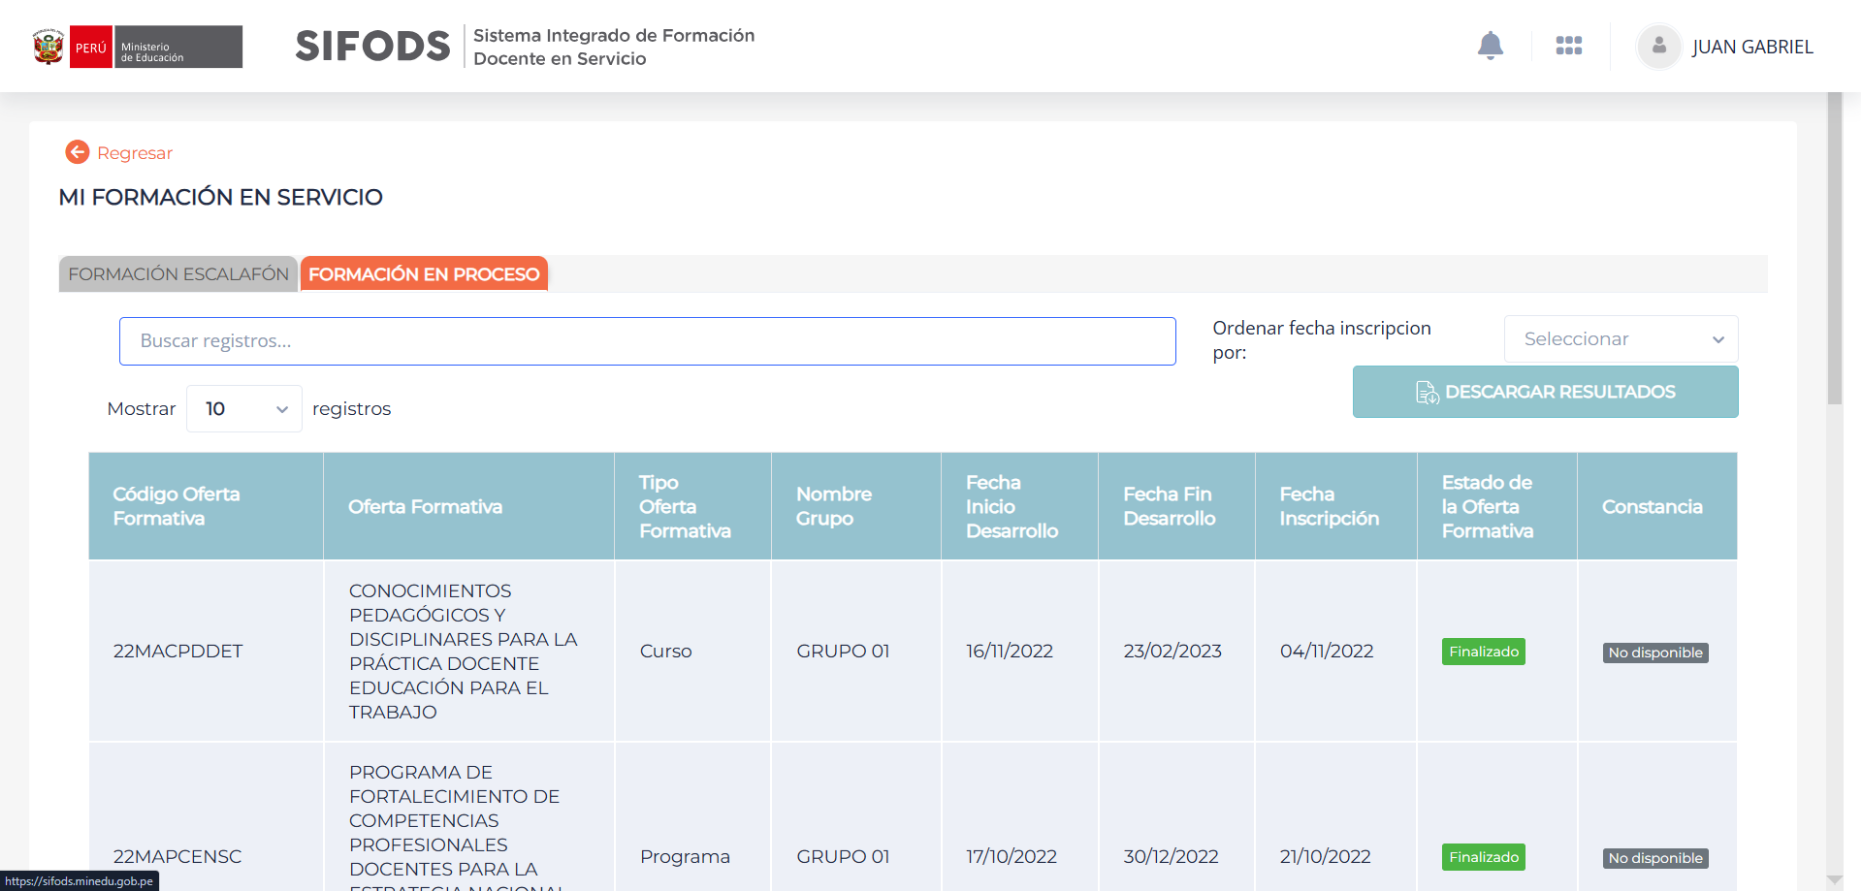The width and height of the screenshot is (1861, 891).
Task: Follow the Regresar link
Action: (x=134, y=153)
